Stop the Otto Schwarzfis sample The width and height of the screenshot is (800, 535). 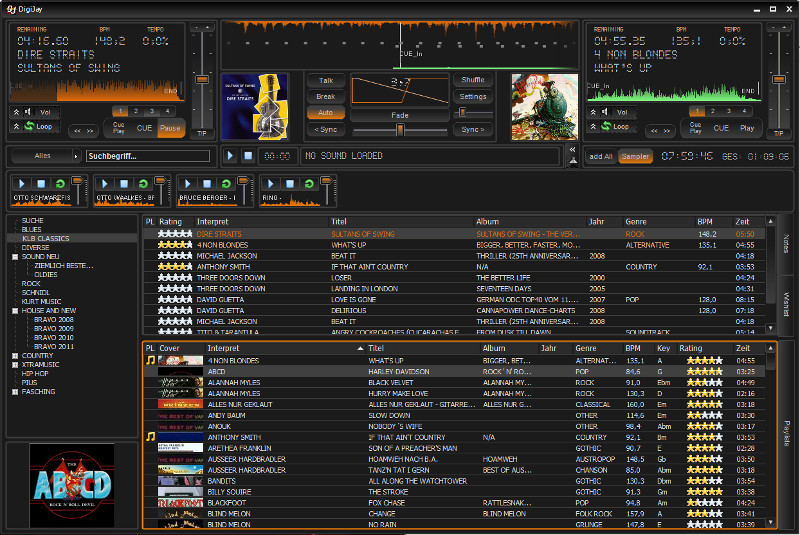(x=41, y=184)
